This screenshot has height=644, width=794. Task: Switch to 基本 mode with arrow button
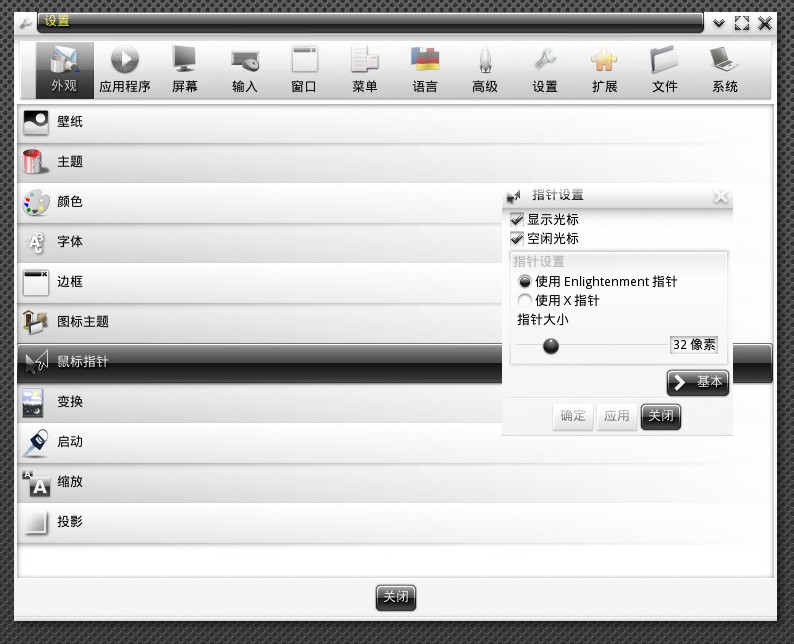coord(698,382)
